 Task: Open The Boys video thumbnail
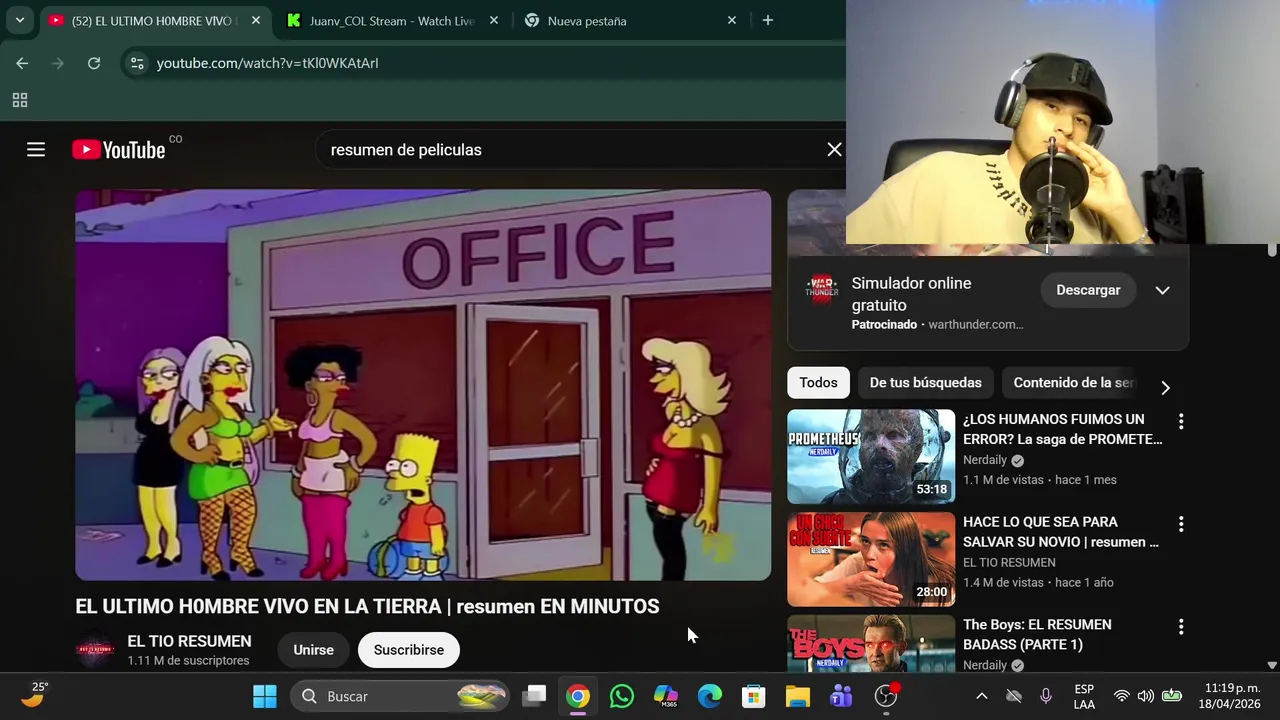pos(871,643)
